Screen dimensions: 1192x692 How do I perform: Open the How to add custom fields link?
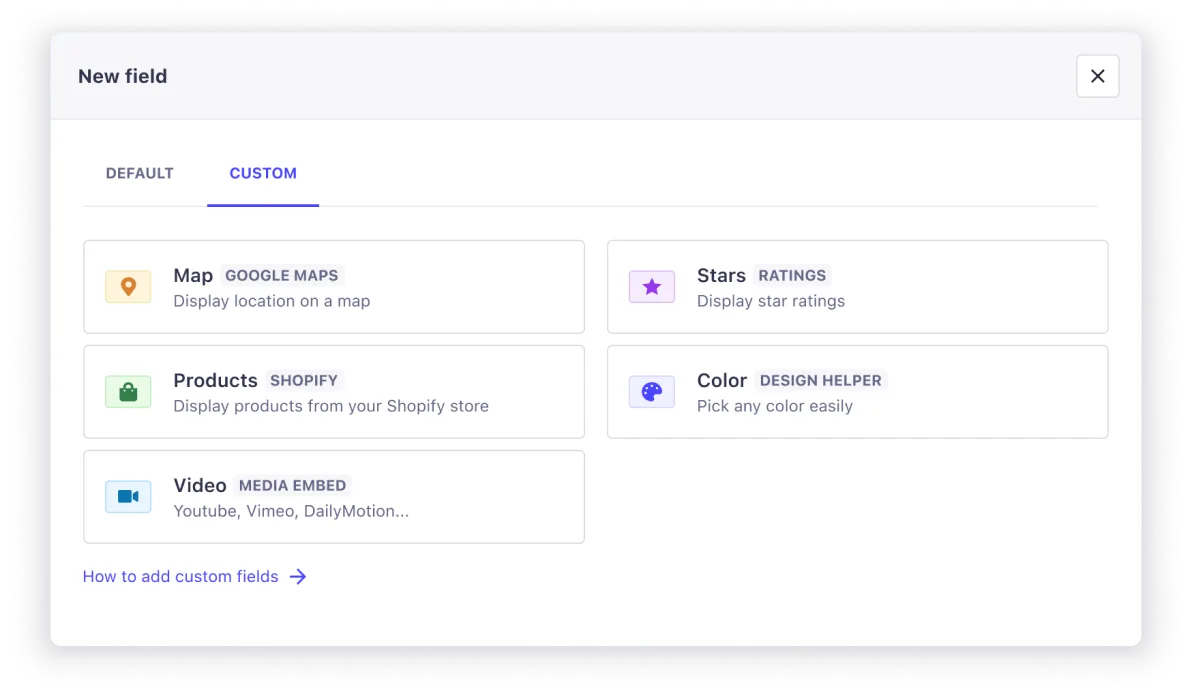[180, 576]
